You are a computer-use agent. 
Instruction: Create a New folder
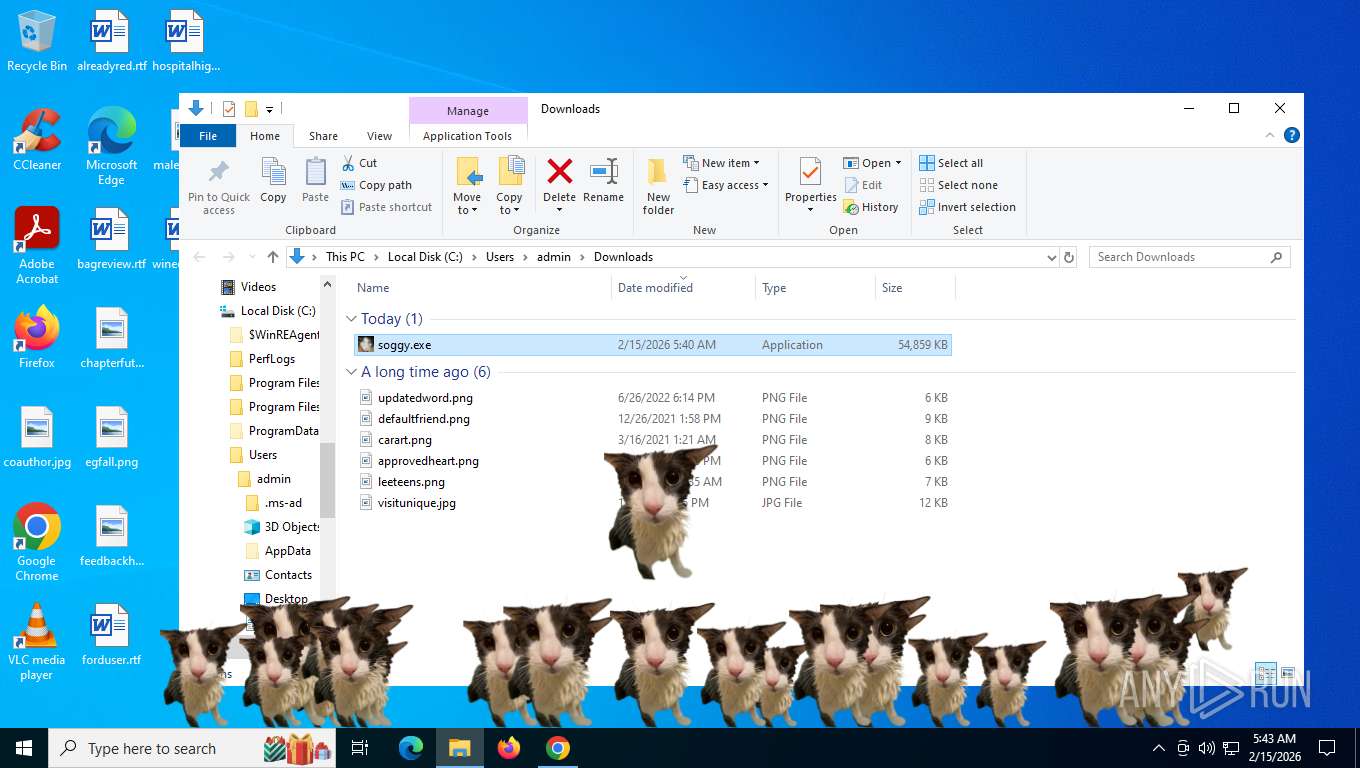coord(658,186)
